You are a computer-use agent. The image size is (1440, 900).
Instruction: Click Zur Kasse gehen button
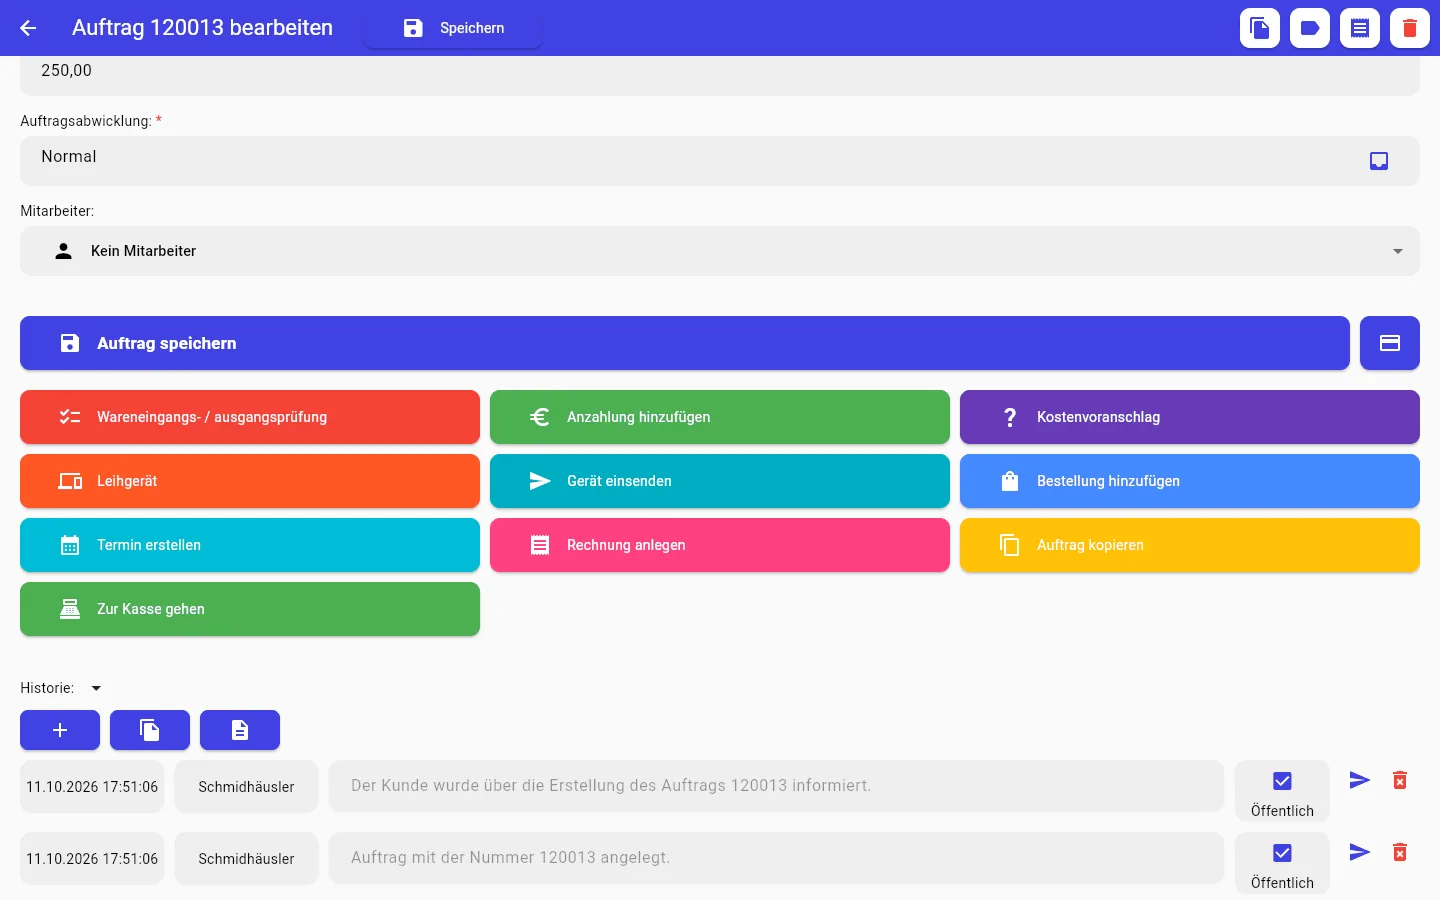(x=250, y=609)
